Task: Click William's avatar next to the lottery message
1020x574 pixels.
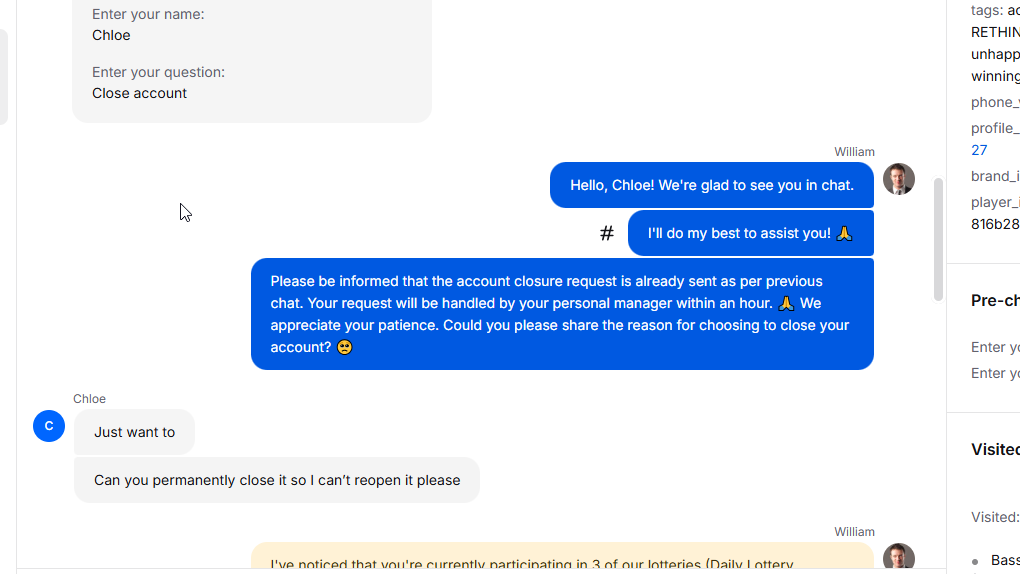Action: pyautogui.click(x=898, y=556)
